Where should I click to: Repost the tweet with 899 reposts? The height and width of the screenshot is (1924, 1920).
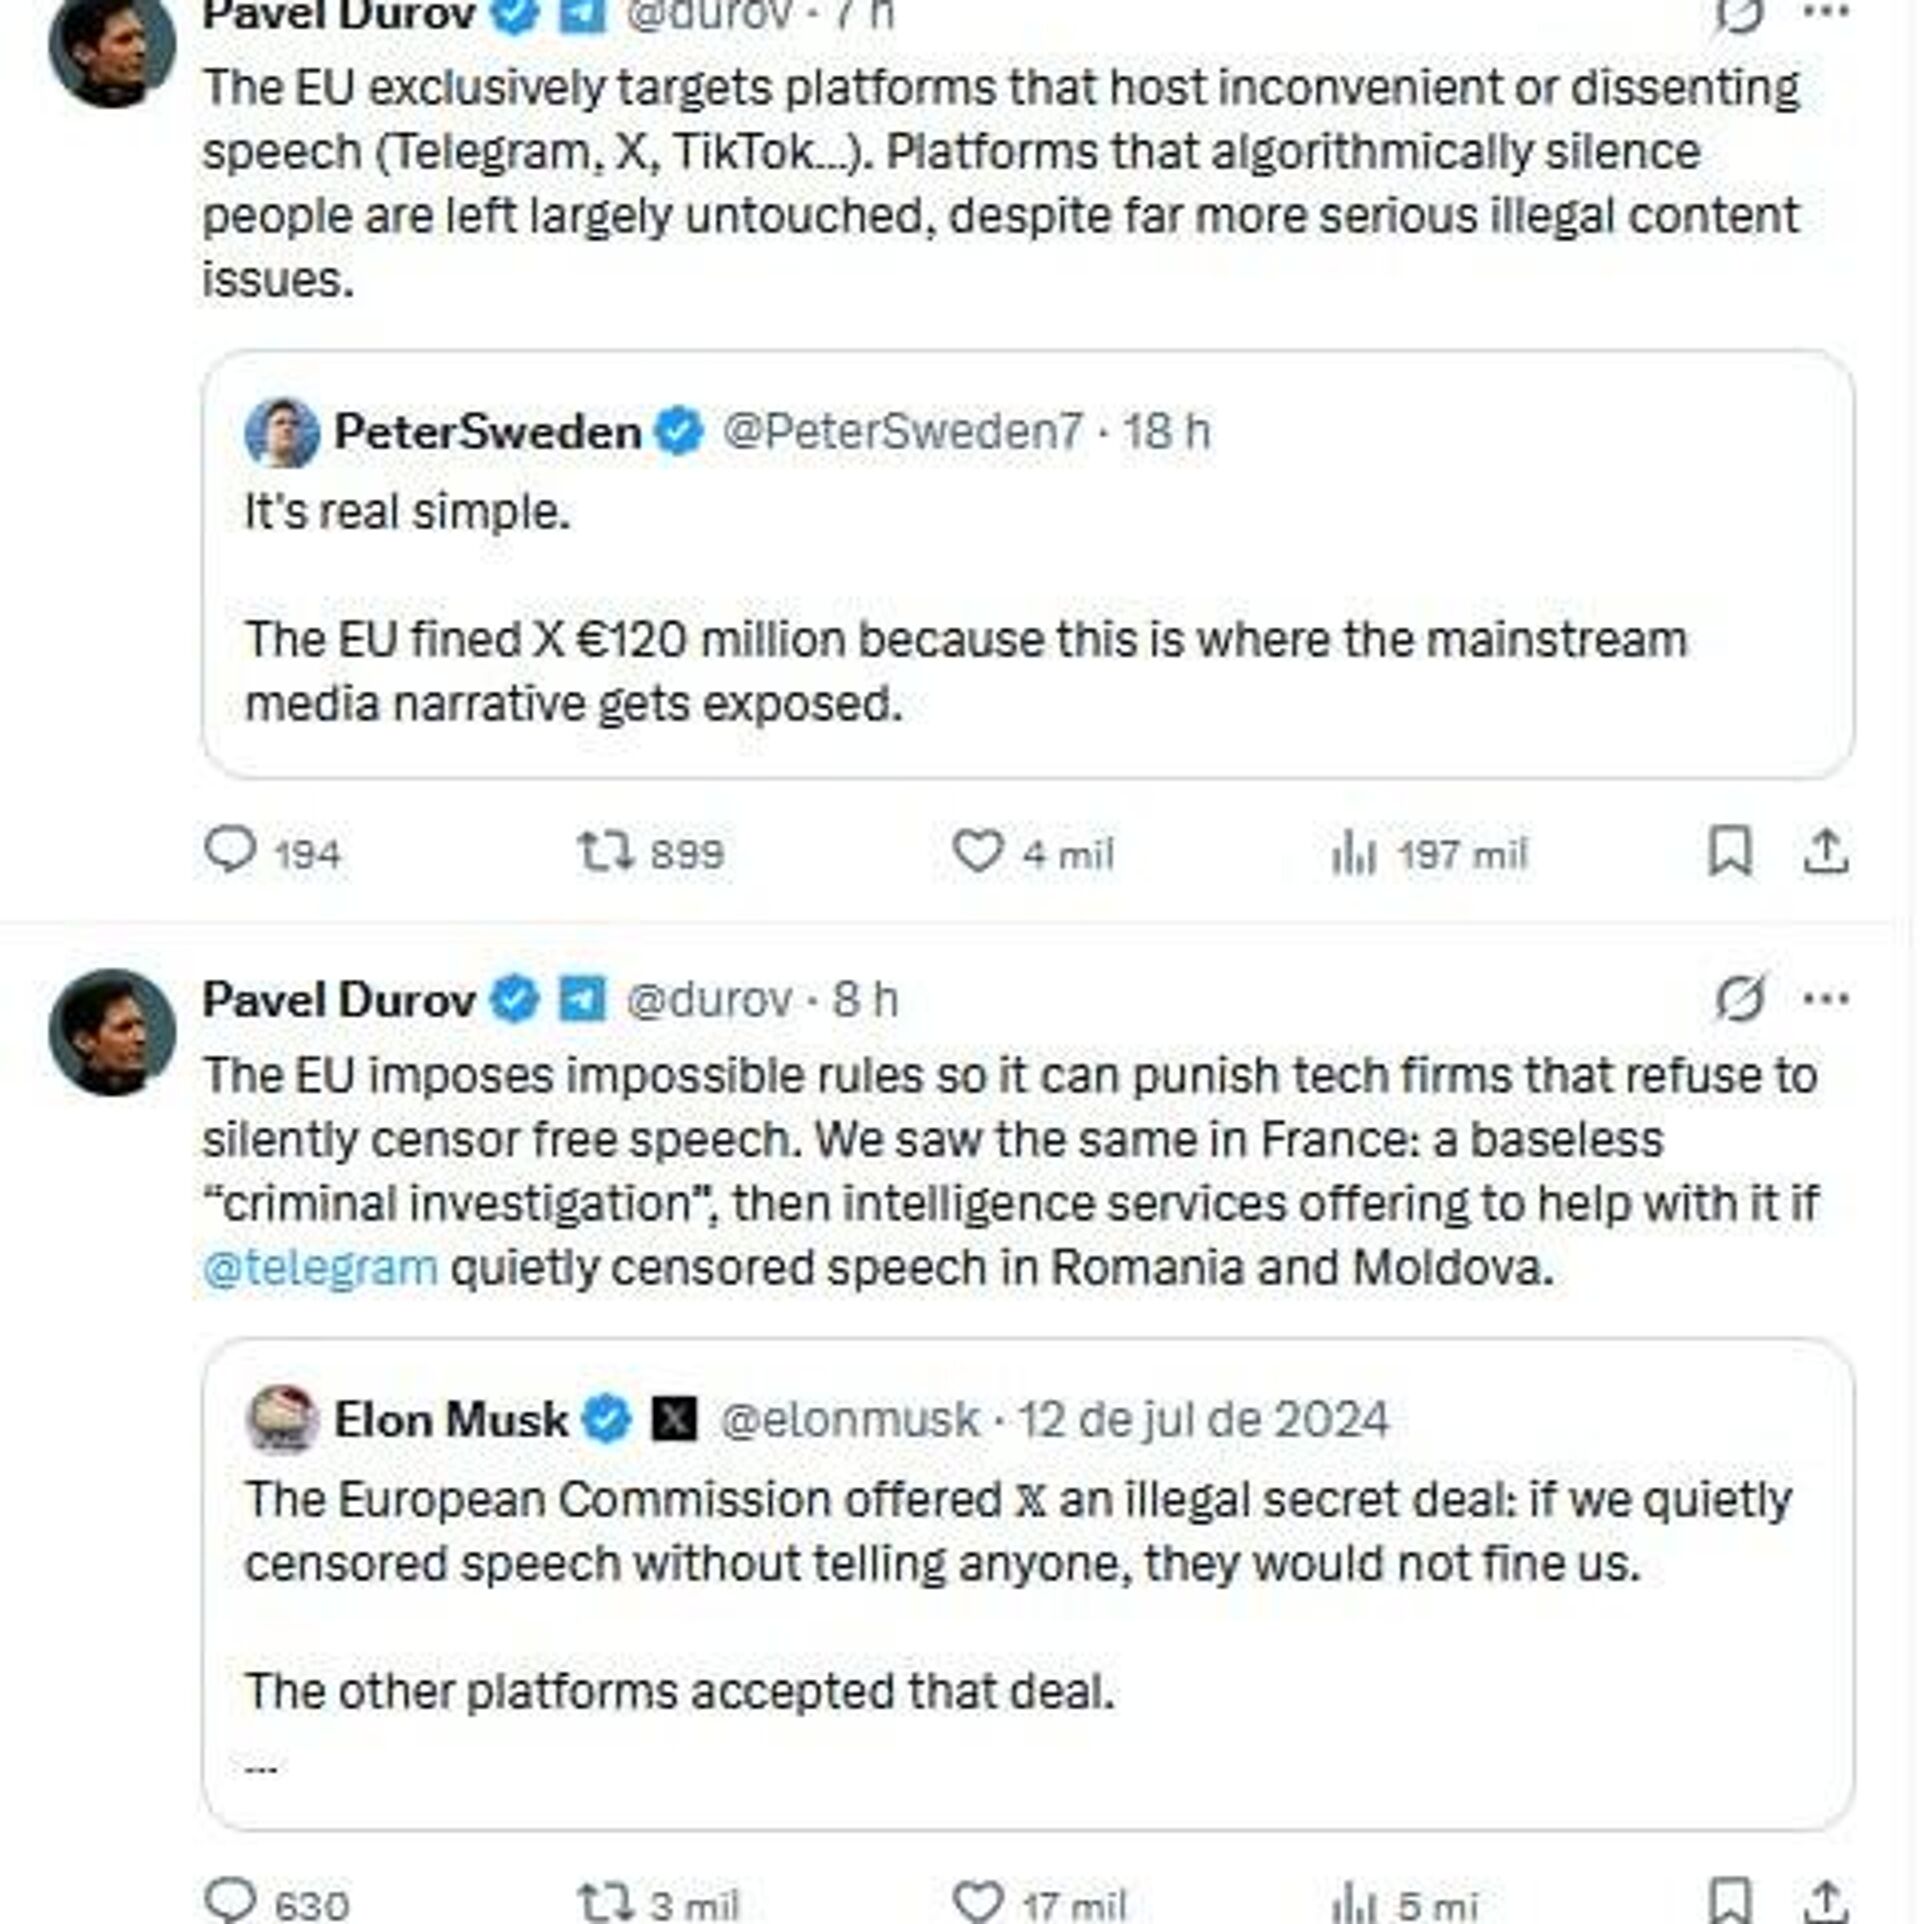(x=606, y=851)
